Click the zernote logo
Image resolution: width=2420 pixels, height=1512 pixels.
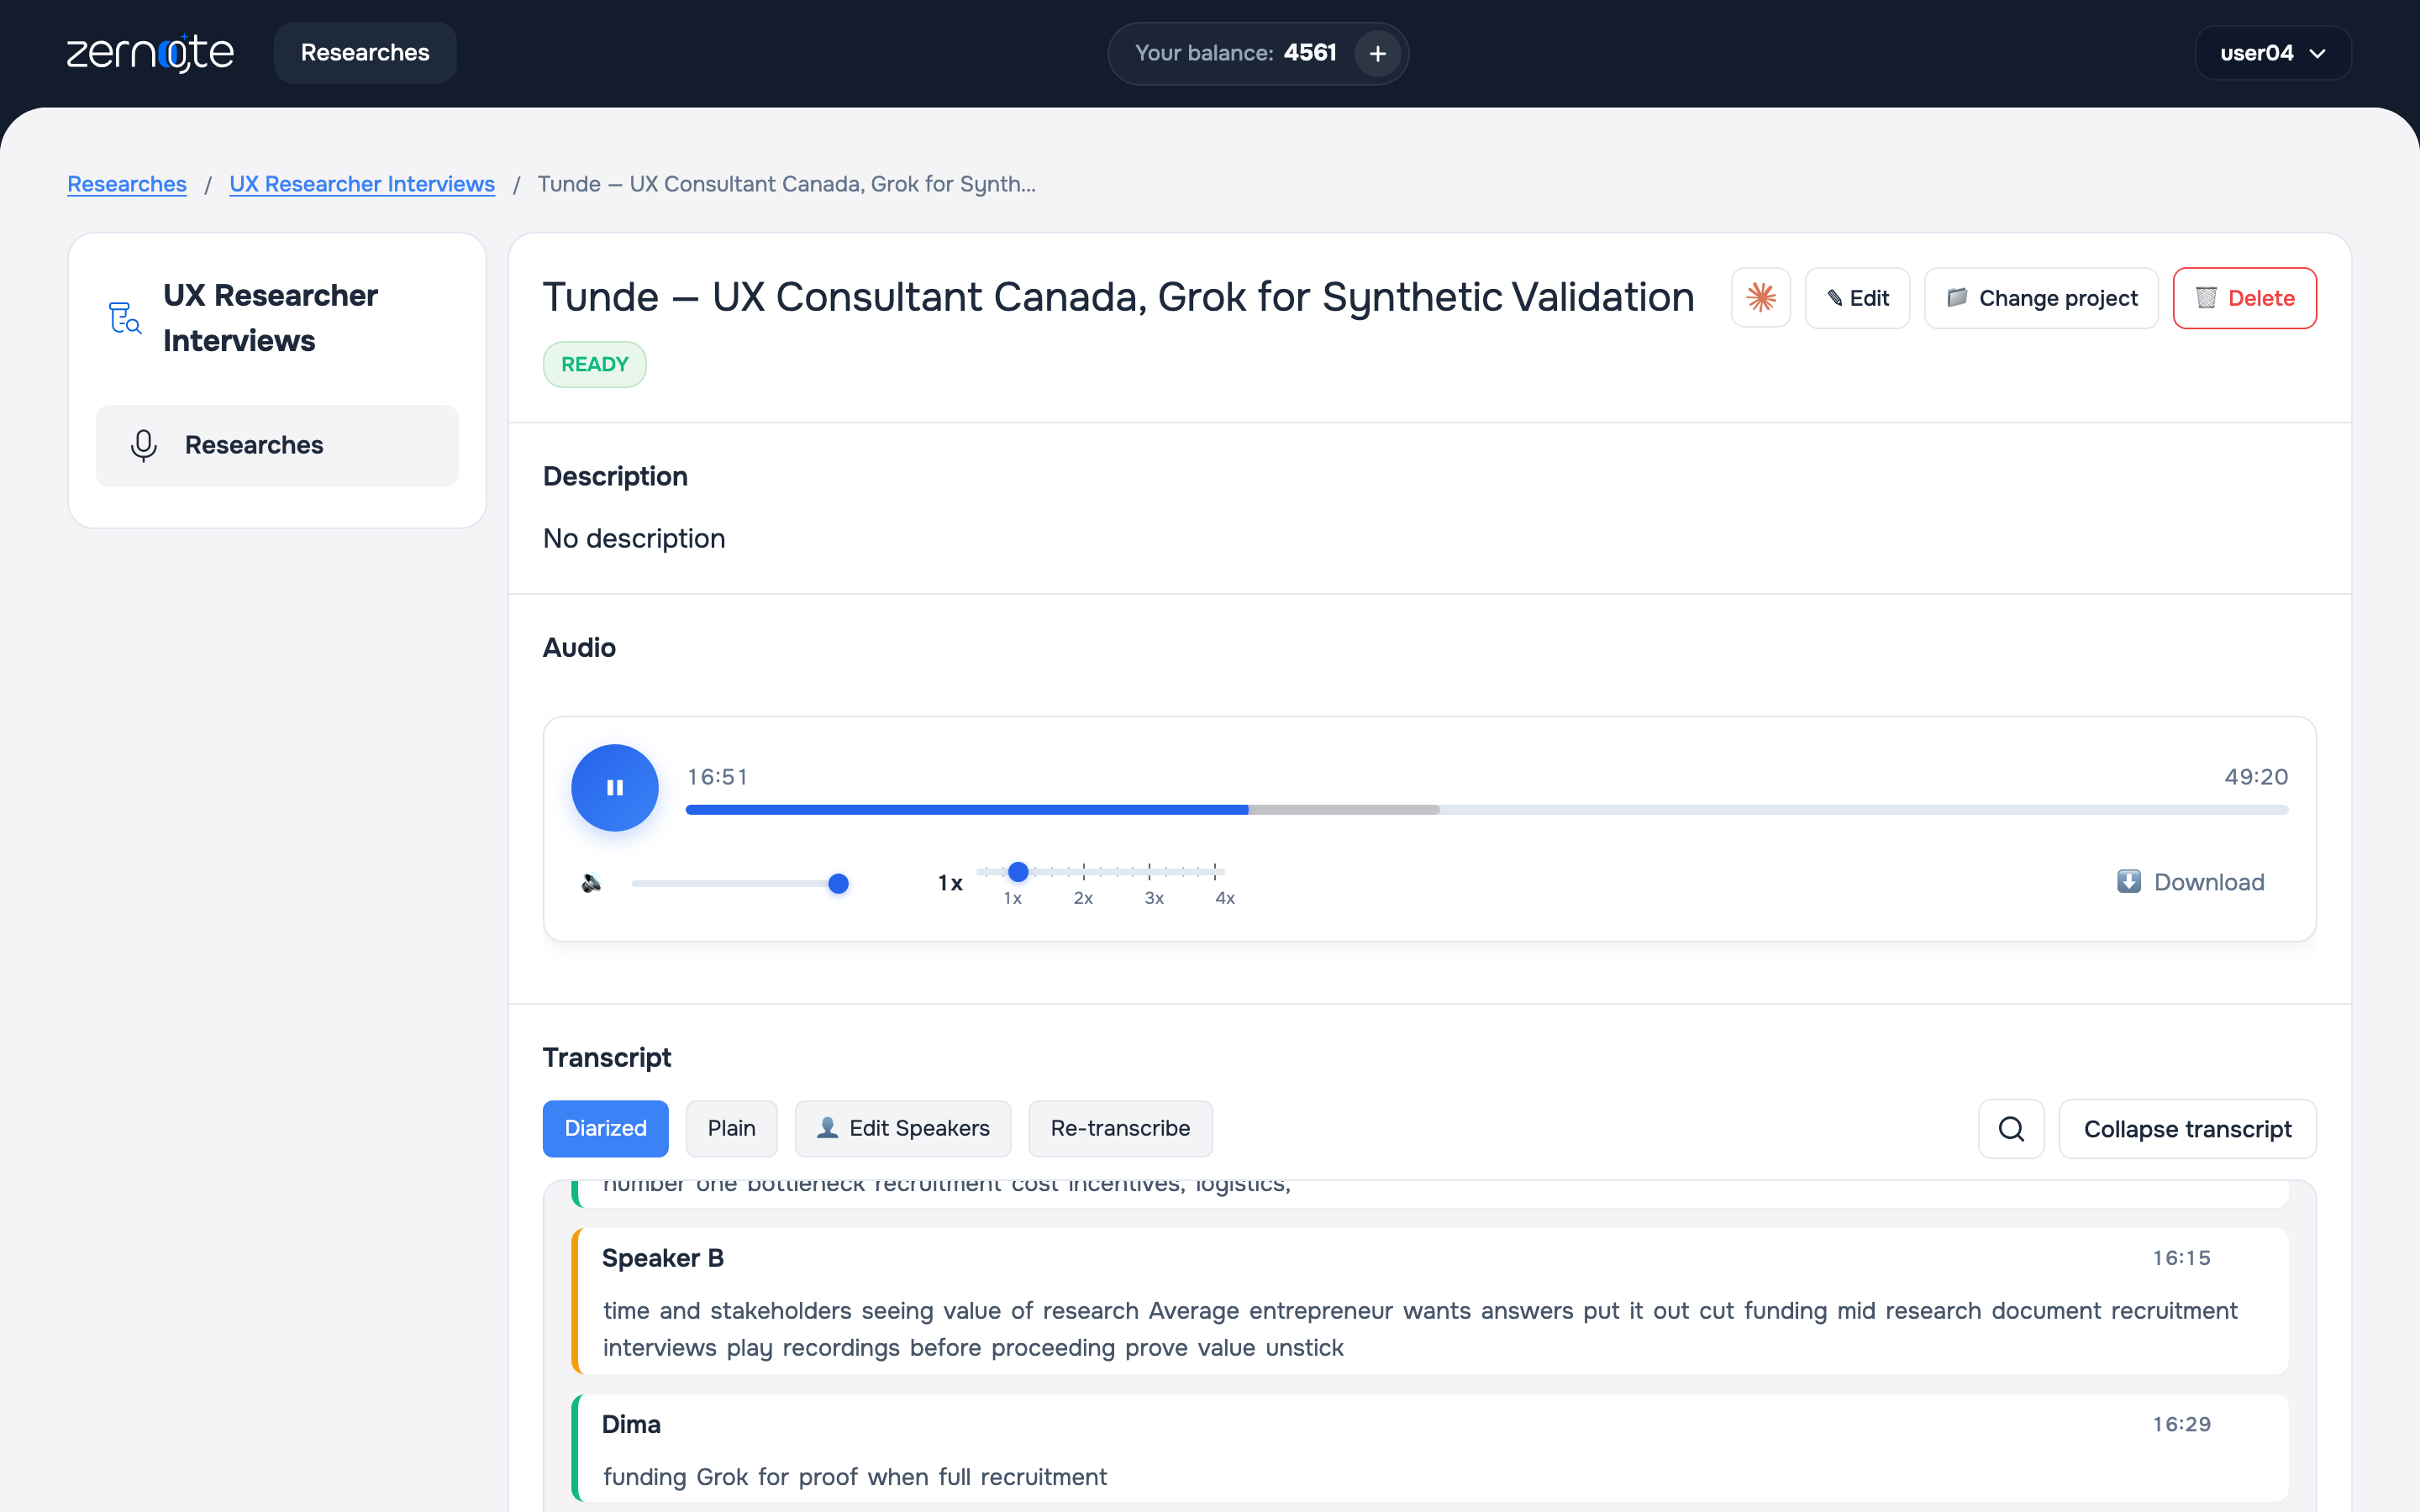click(150, 53)
